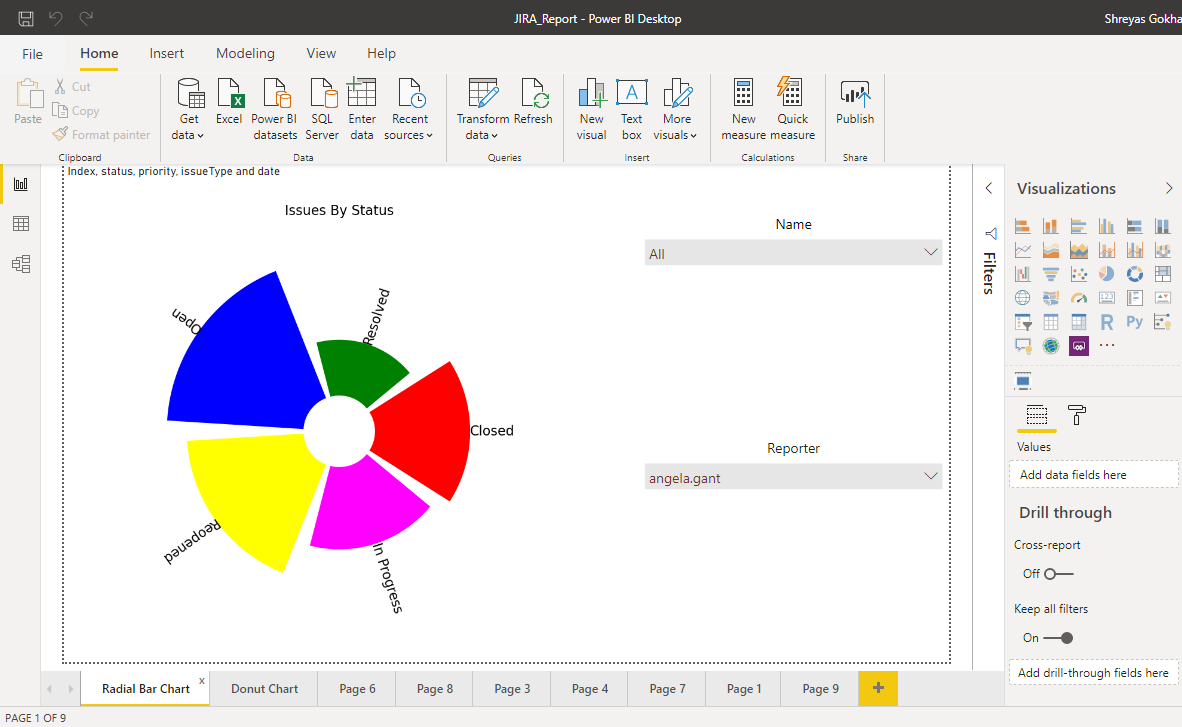This screenshot has width=1182, height=727.
Task: Open the Reporter slicer dropdown
Action: click(x=930, y=477)
